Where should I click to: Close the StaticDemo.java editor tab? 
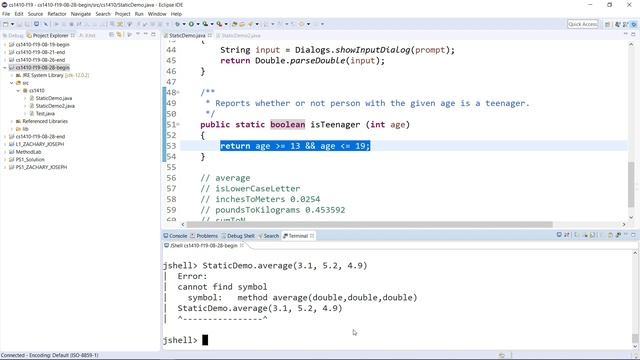pos(210,36)
